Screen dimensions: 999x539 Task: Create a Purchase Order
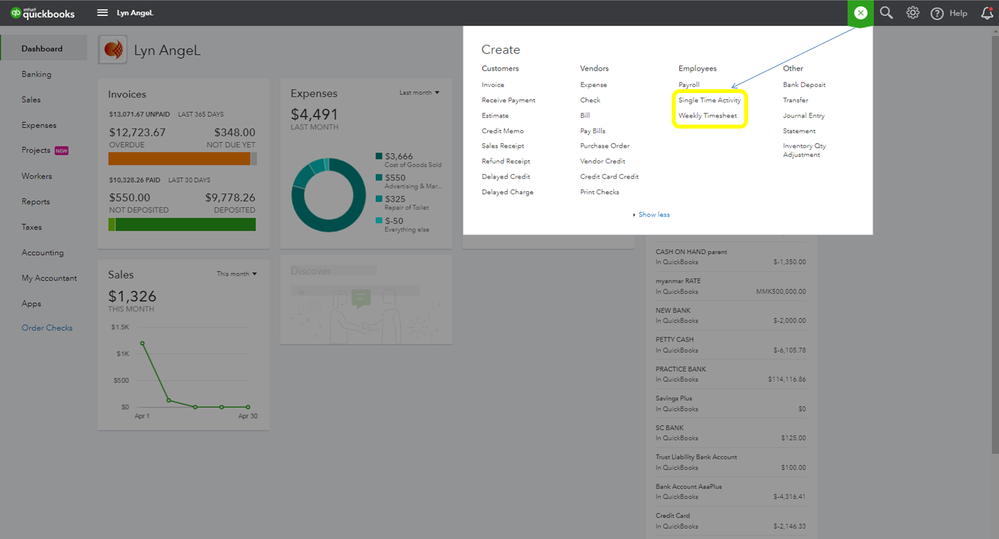pyautogui.click(x=605, y=146)
